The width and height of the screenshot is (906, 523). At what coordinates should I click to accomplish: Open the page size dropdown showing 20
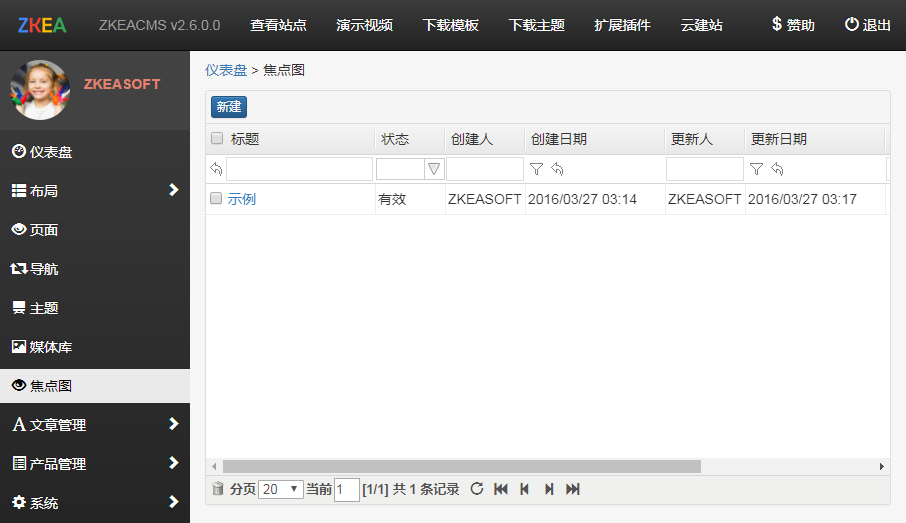tap(281, 489)
